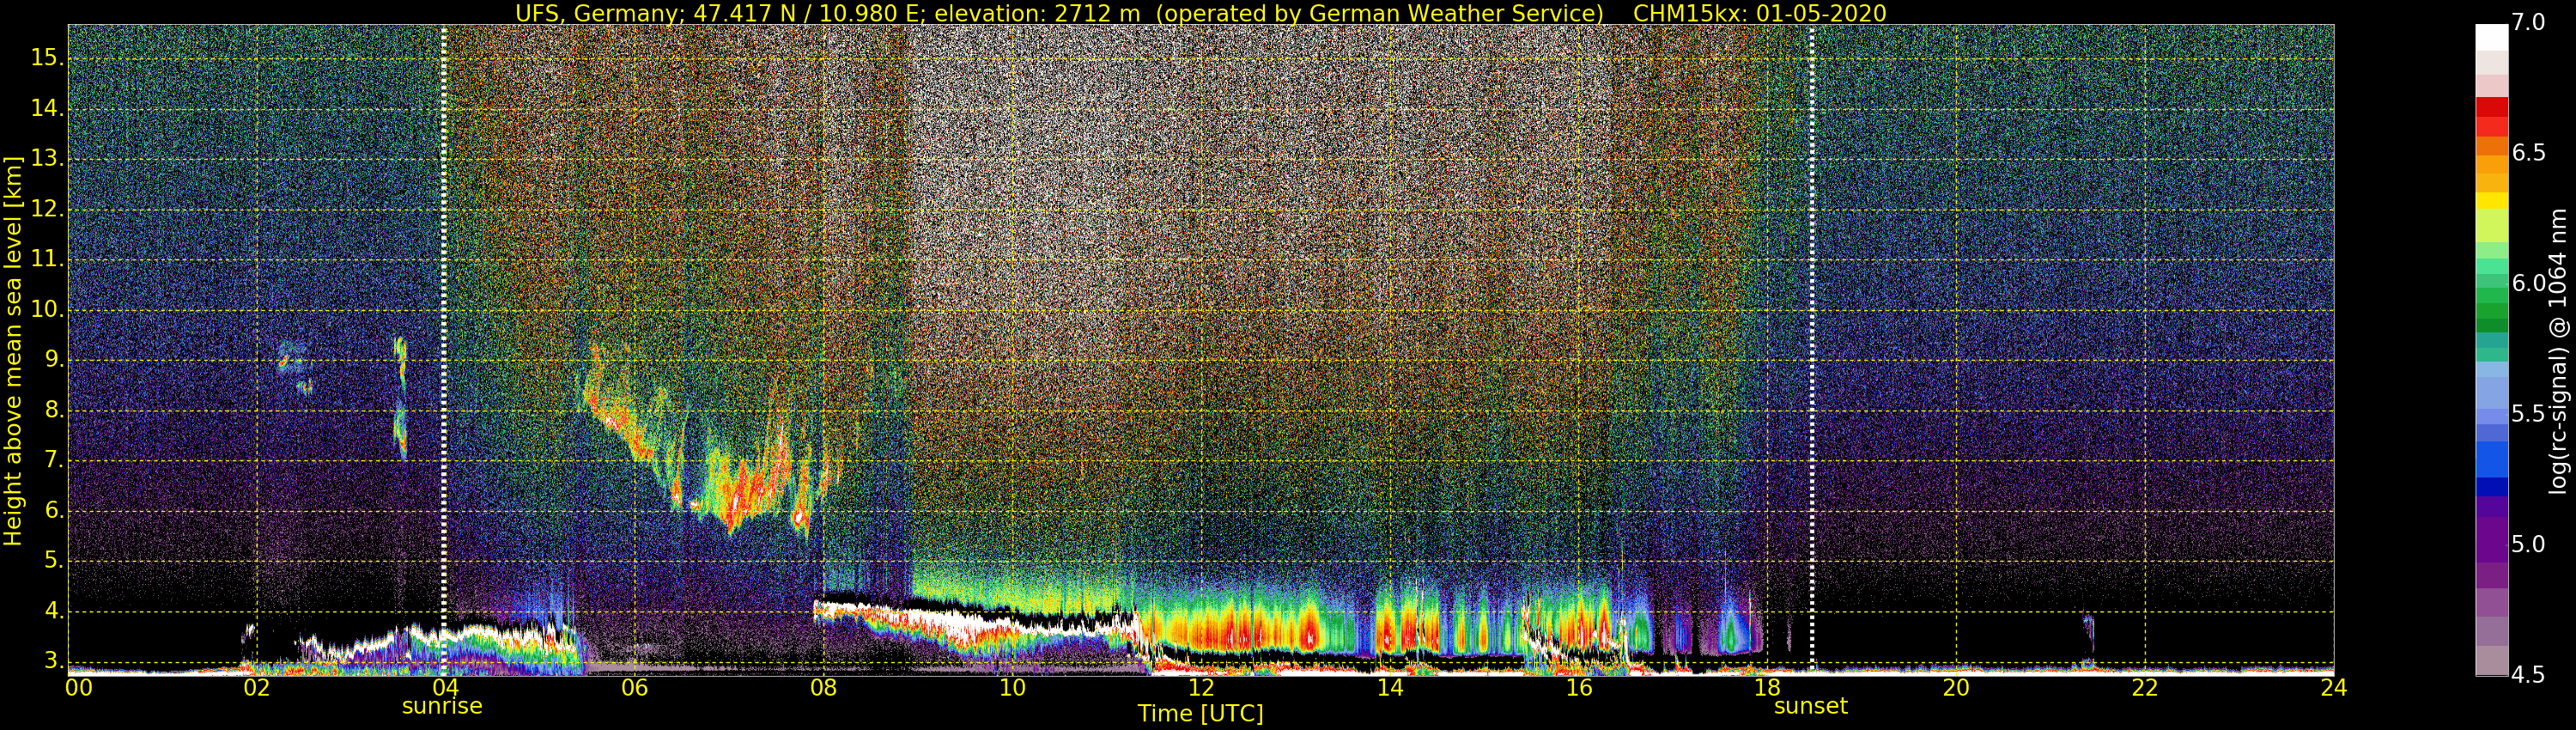Select the dark blue colorbar segment

(x=2491, y=487)
